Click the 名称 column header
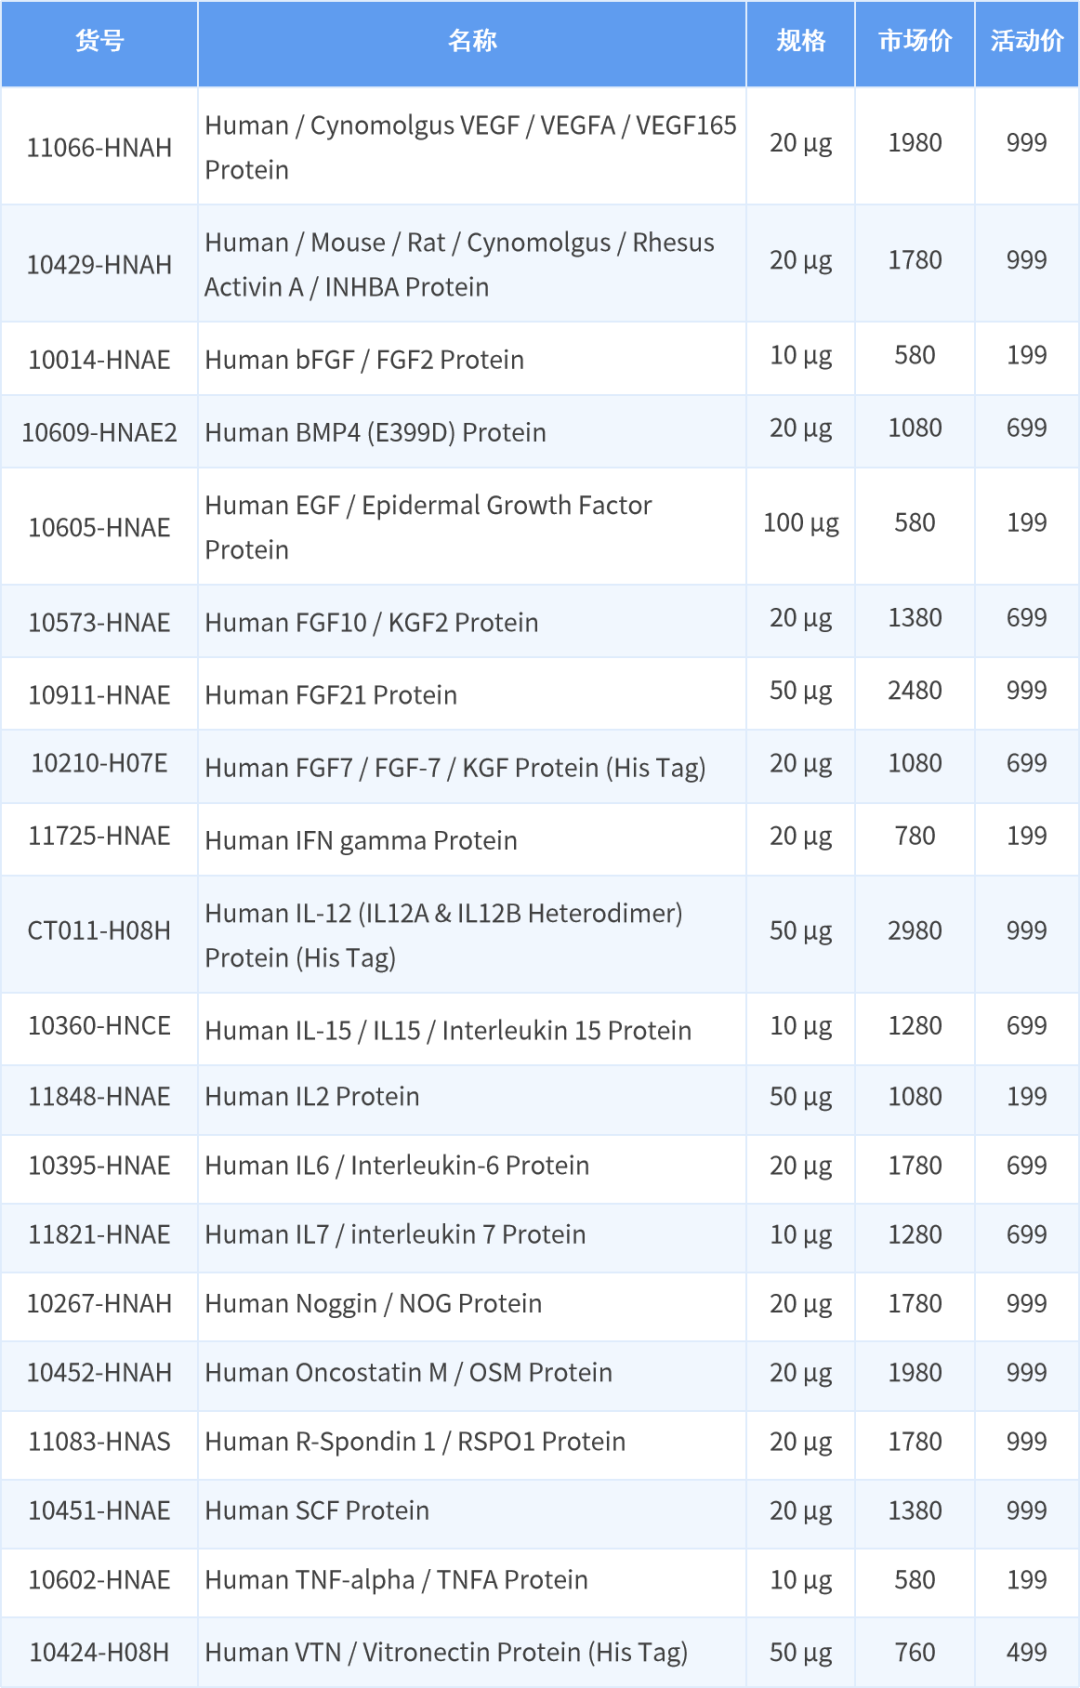The height and width of the screenshot is (1688, 1080). click(472, 41)
